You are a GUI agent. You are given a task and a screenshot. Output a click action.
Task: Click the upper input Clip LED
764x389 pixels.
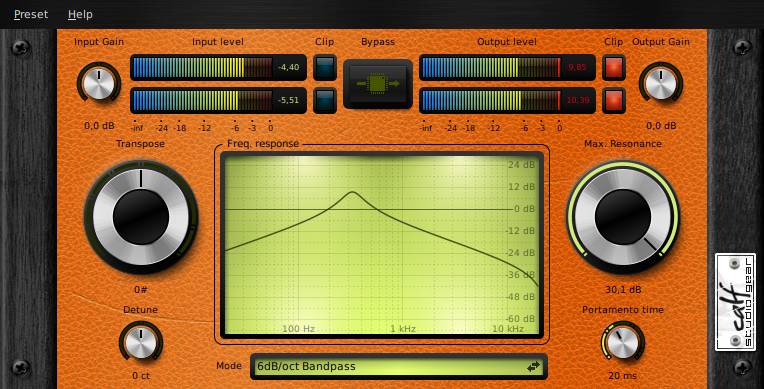tap(325, 68)
